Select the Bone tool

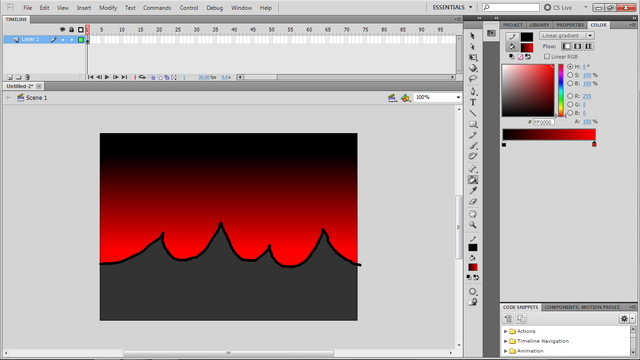pyautogui.click(x=473, y=169)
